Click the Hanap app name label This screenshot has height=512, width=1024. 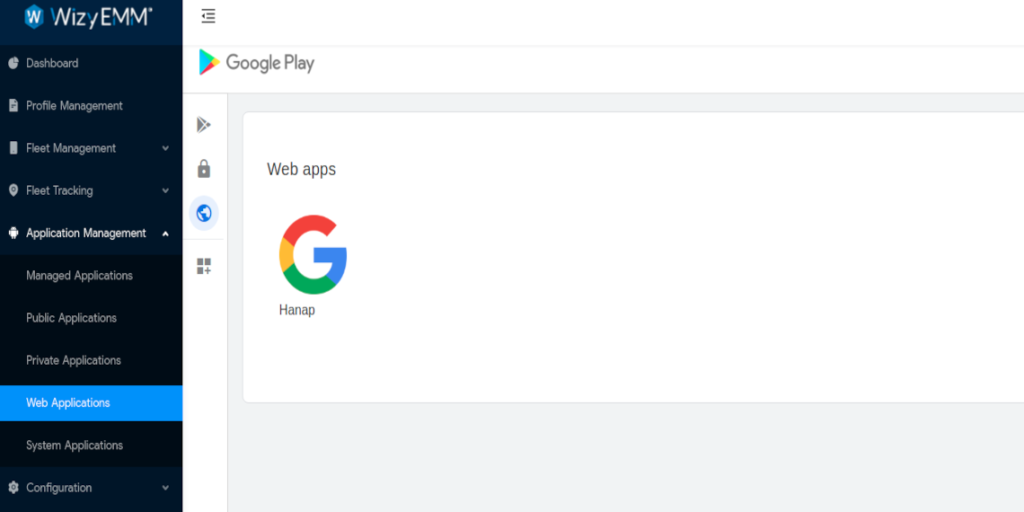297,310
